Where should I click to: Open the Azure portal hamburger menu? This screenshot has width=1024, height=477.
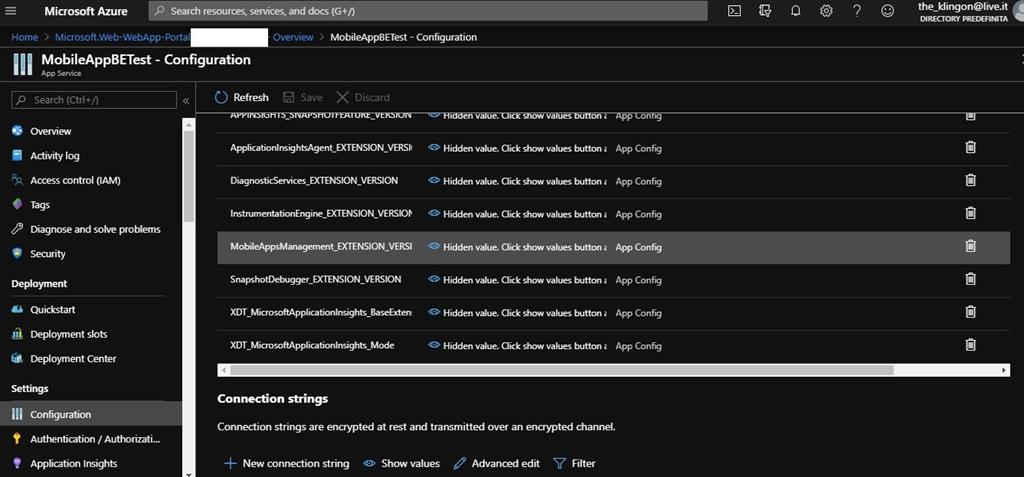pos(10,11)
